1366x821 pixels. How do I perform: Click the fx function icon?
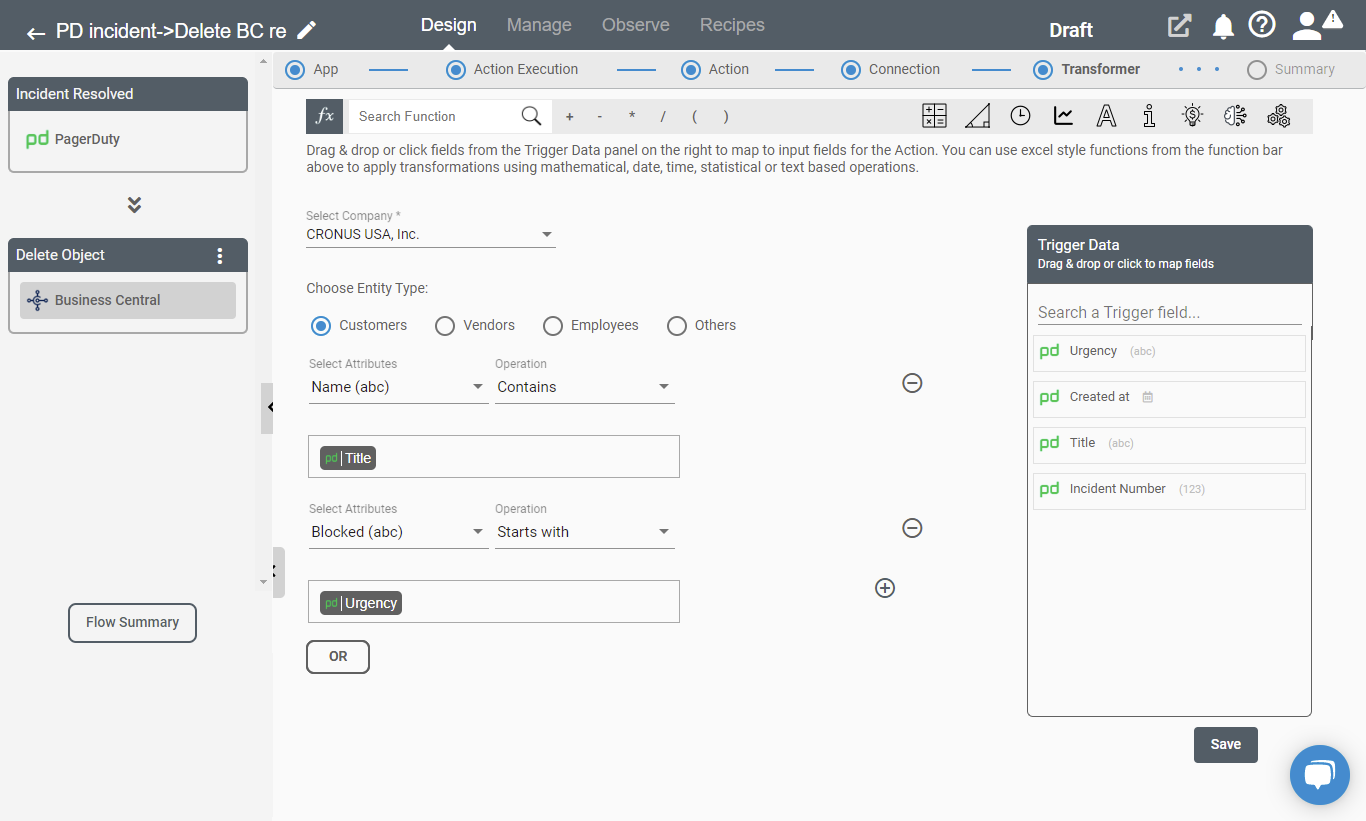325,116
